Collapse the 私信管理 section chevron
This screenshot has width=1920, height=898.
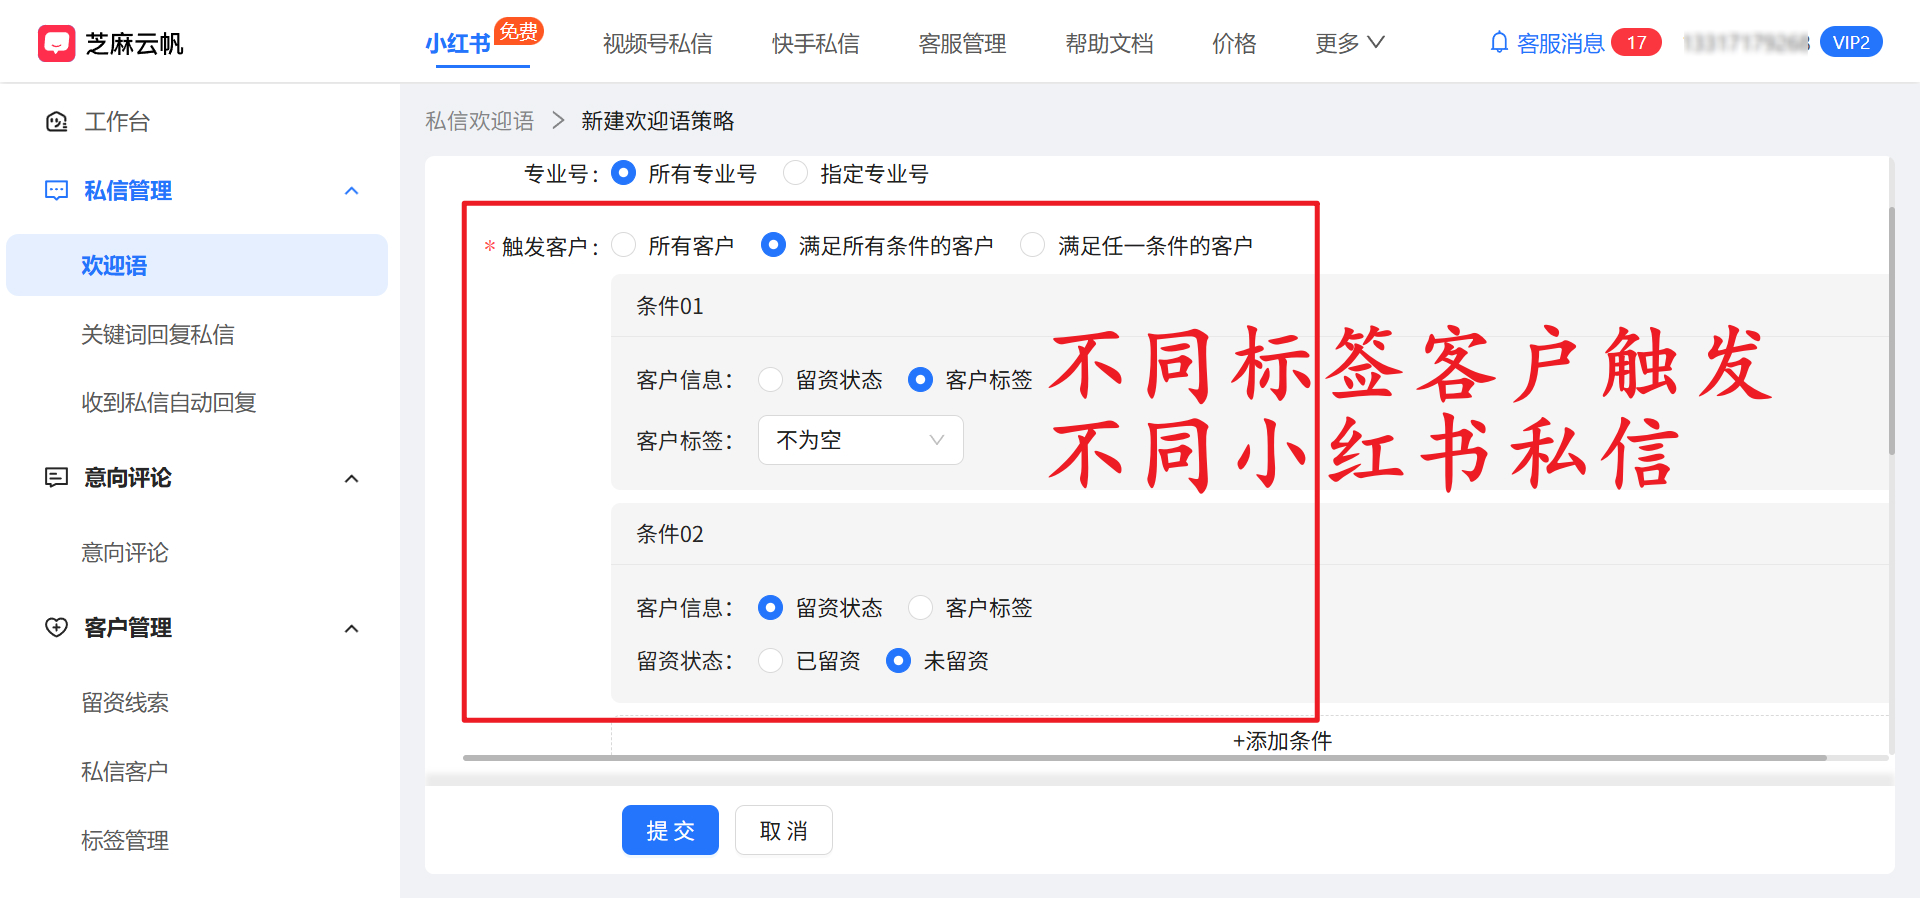click(351, 191)
